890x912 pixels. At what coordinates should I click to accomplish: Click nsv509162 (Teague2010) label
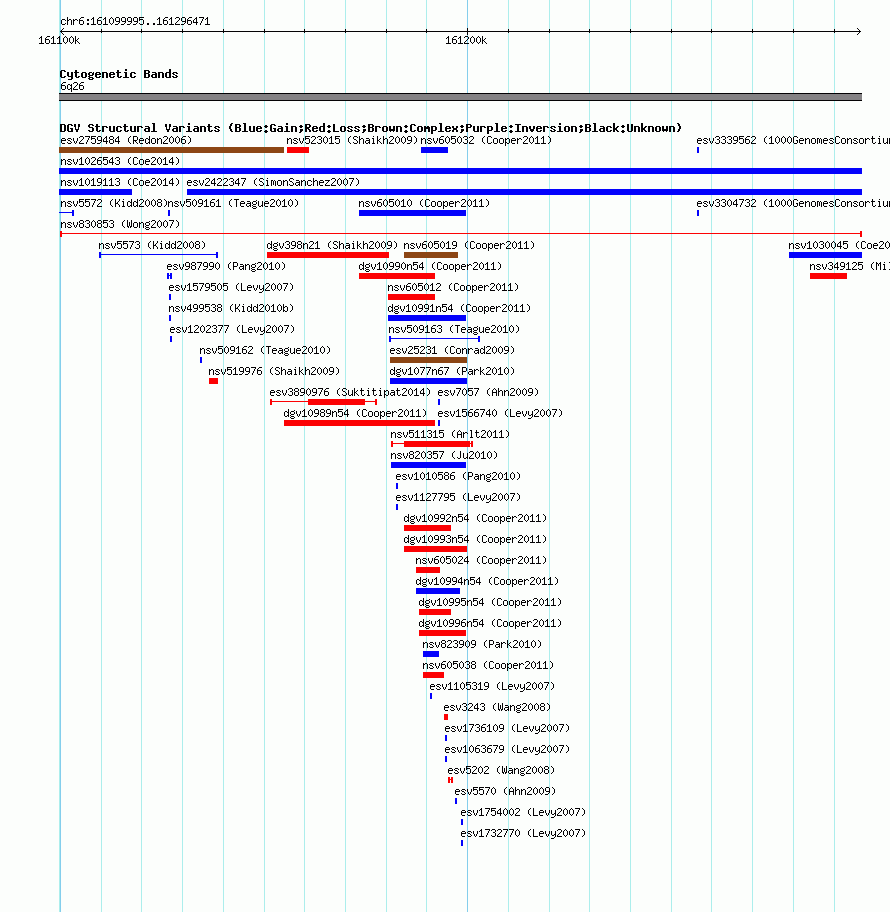pyautogui.click(x=265, y=350)
